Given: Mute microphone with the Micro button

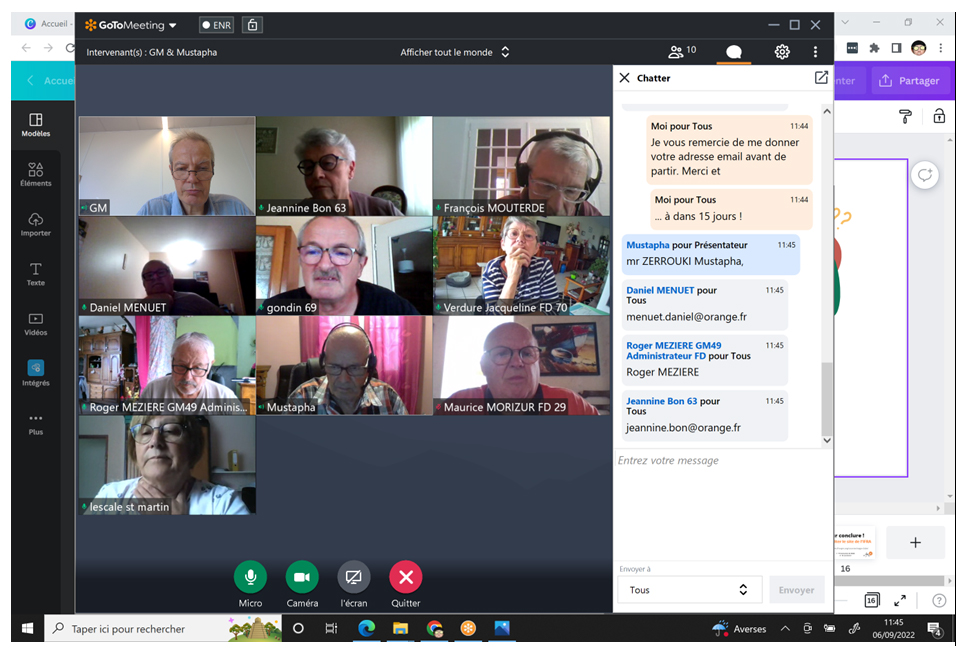Looking at the screenshot, I should pos(250,577).
